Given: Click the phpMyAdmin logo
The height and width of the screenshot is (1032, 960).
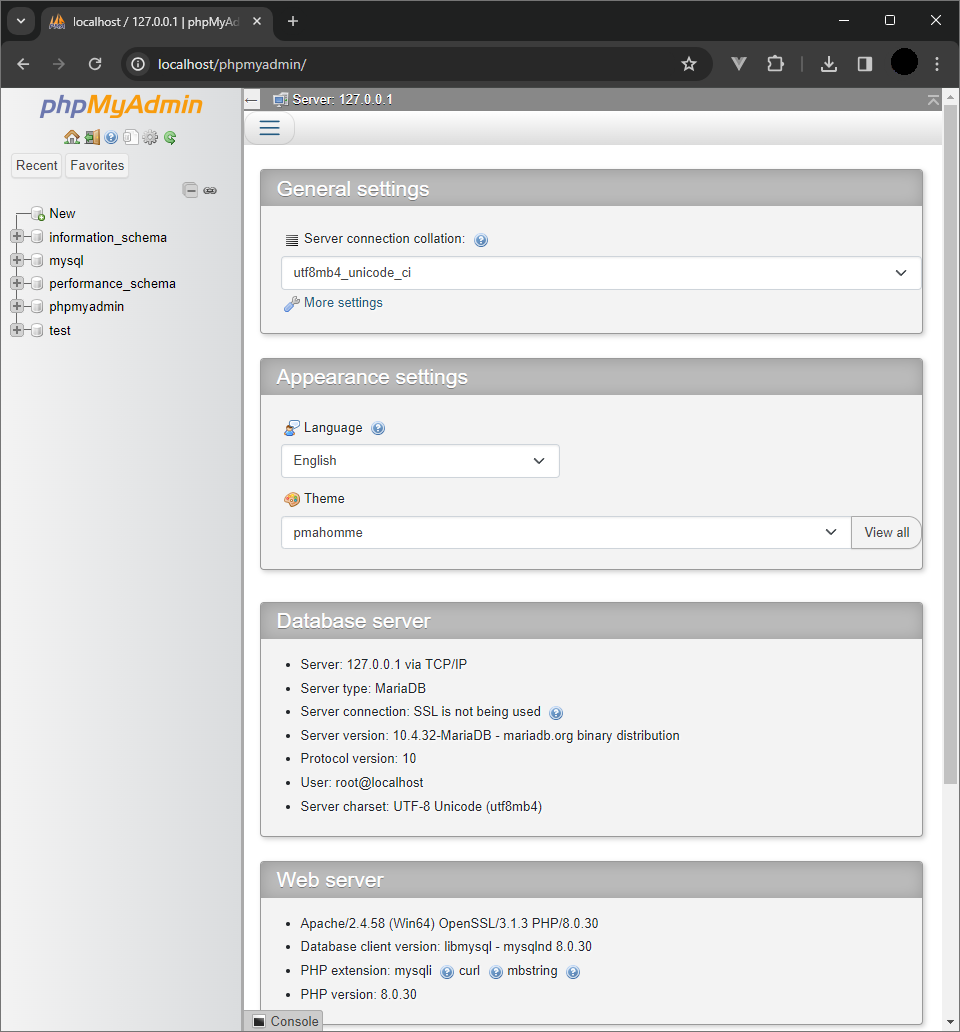Looking at the screenshot, I should click(121, 105).
